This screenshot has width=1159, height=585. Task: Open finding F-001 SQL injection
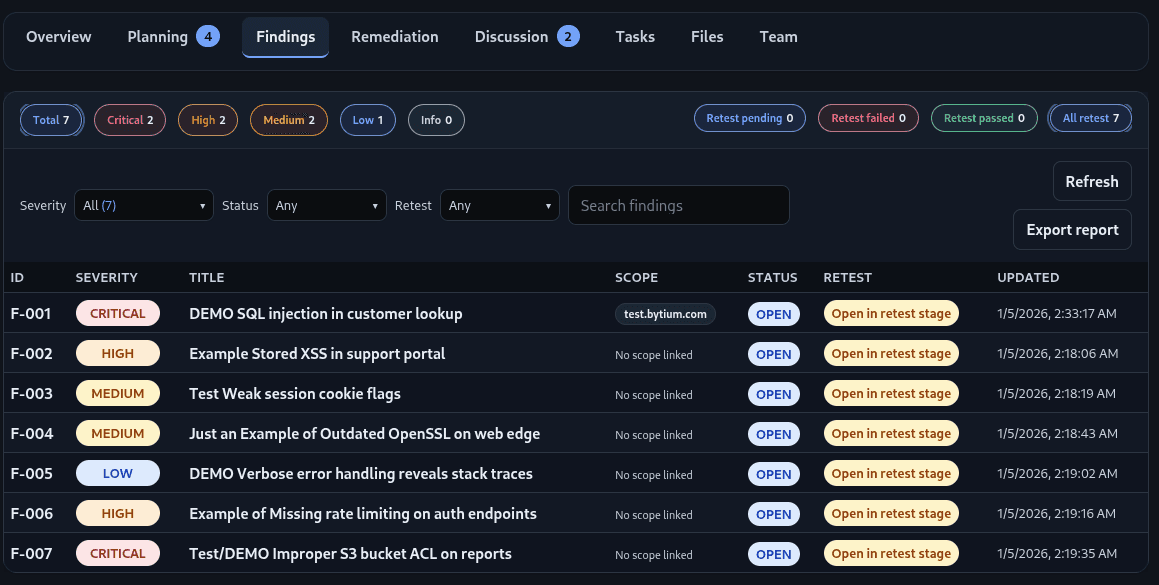325,313
